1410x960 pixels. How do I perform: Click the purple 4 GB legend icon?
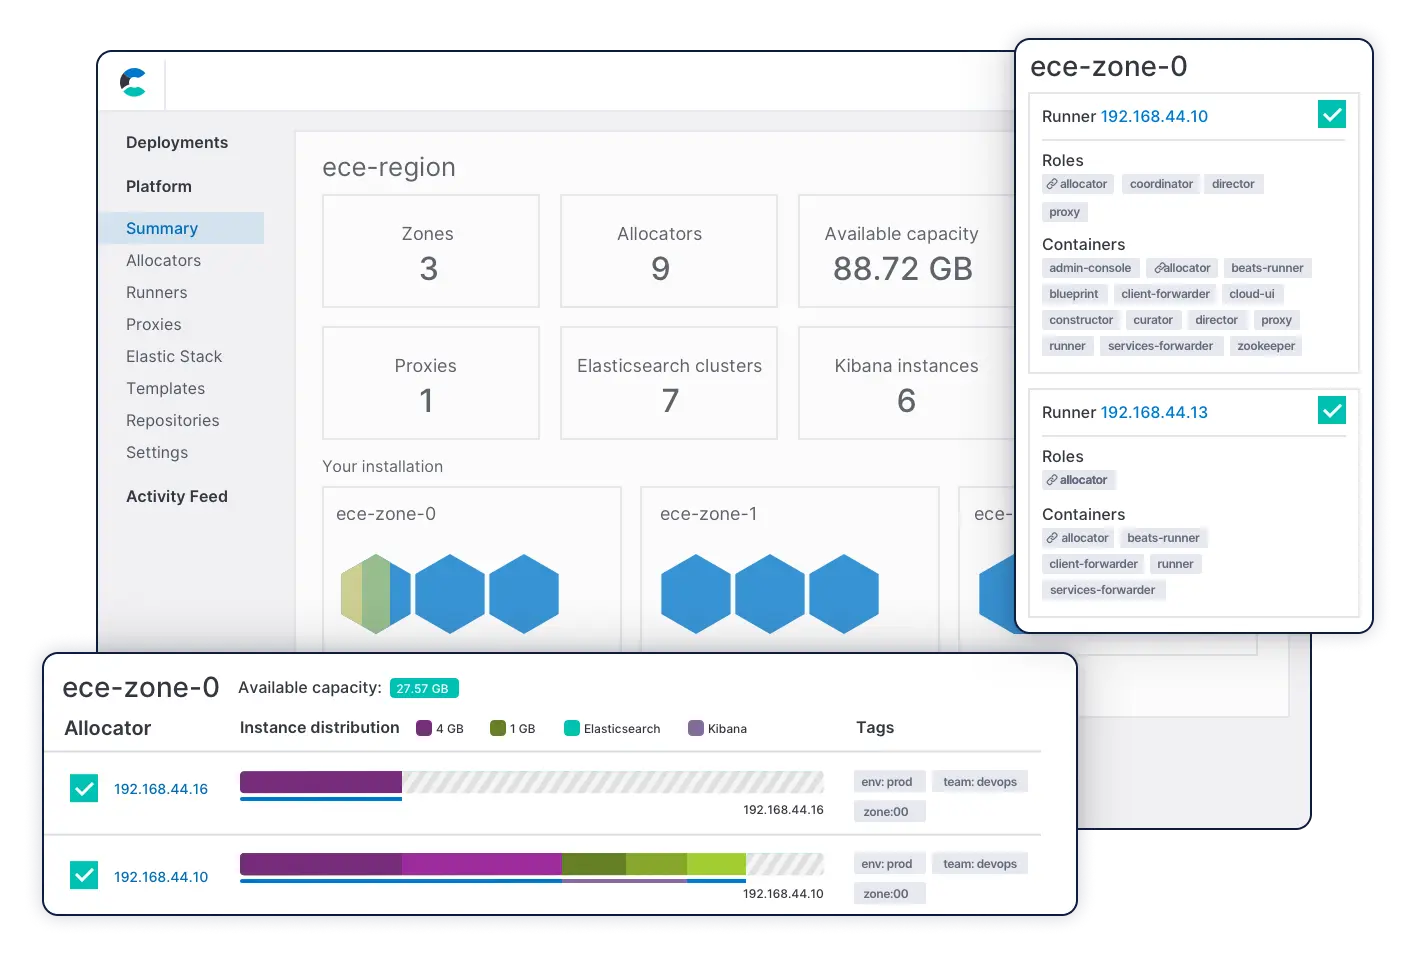click(424, 728)
